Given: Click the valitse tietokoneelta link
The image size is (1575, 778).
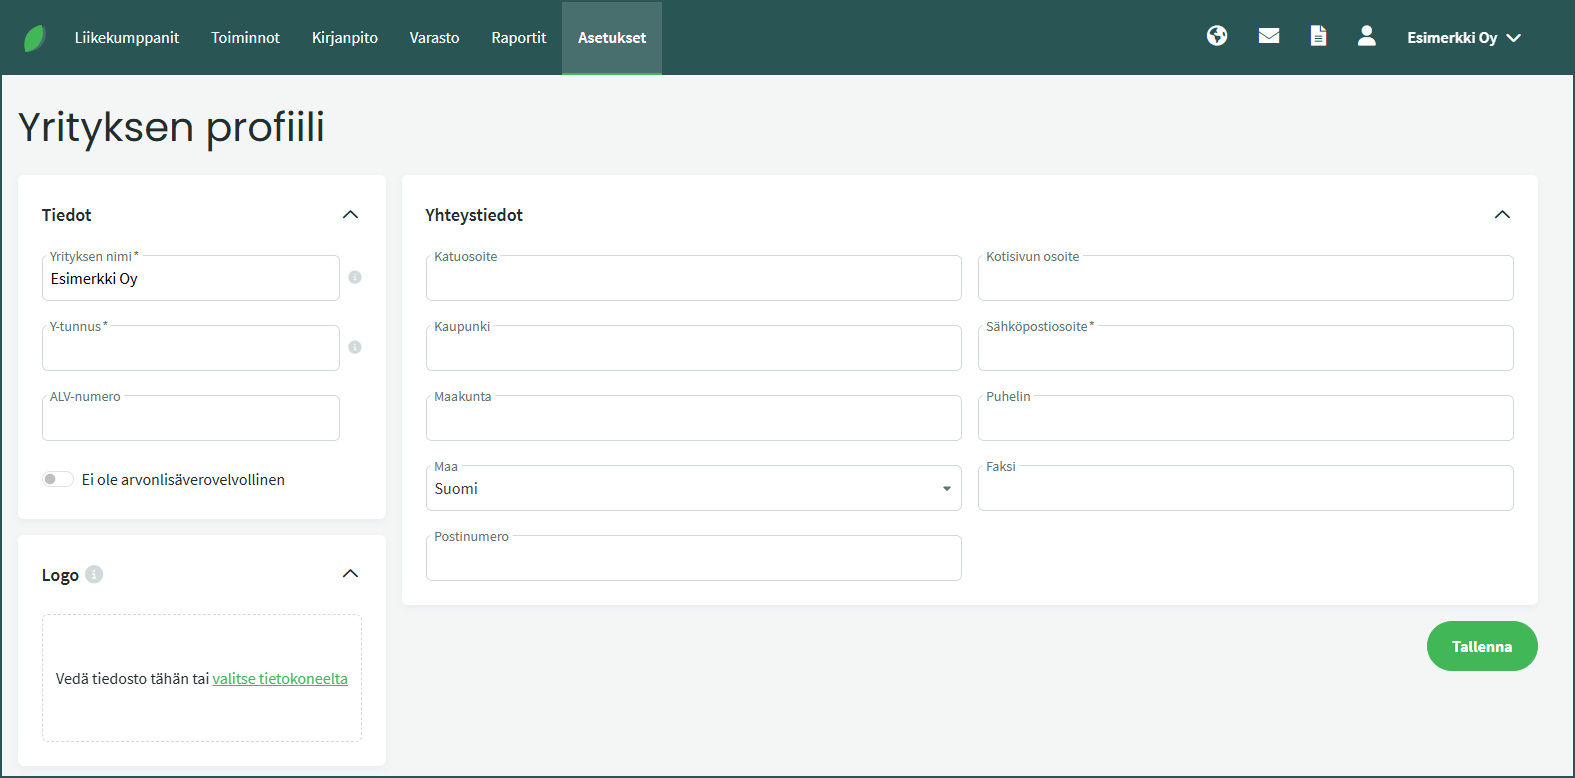Looking at the screenshot, I should point(280,679).
